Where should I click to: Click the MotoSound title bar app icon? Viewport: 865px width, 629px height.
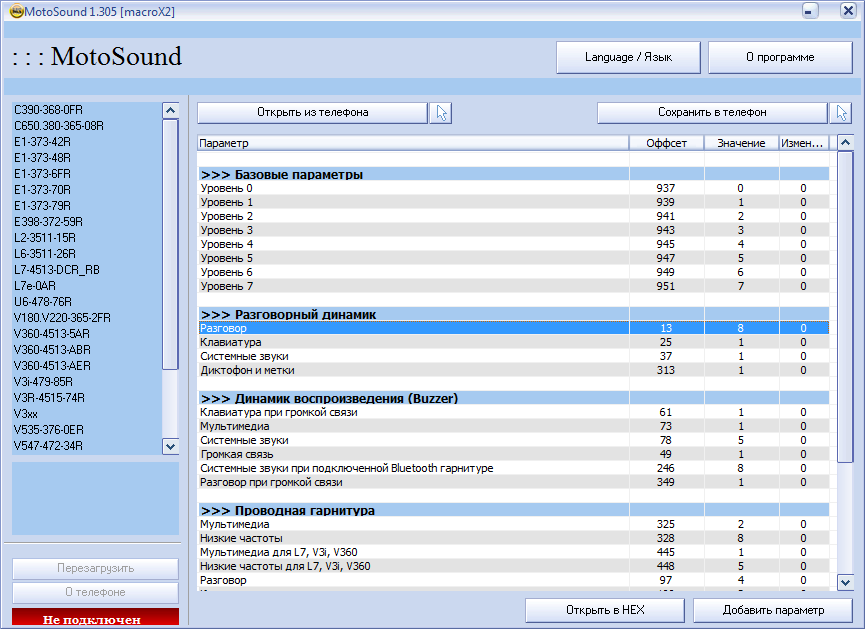pos(17,11)
